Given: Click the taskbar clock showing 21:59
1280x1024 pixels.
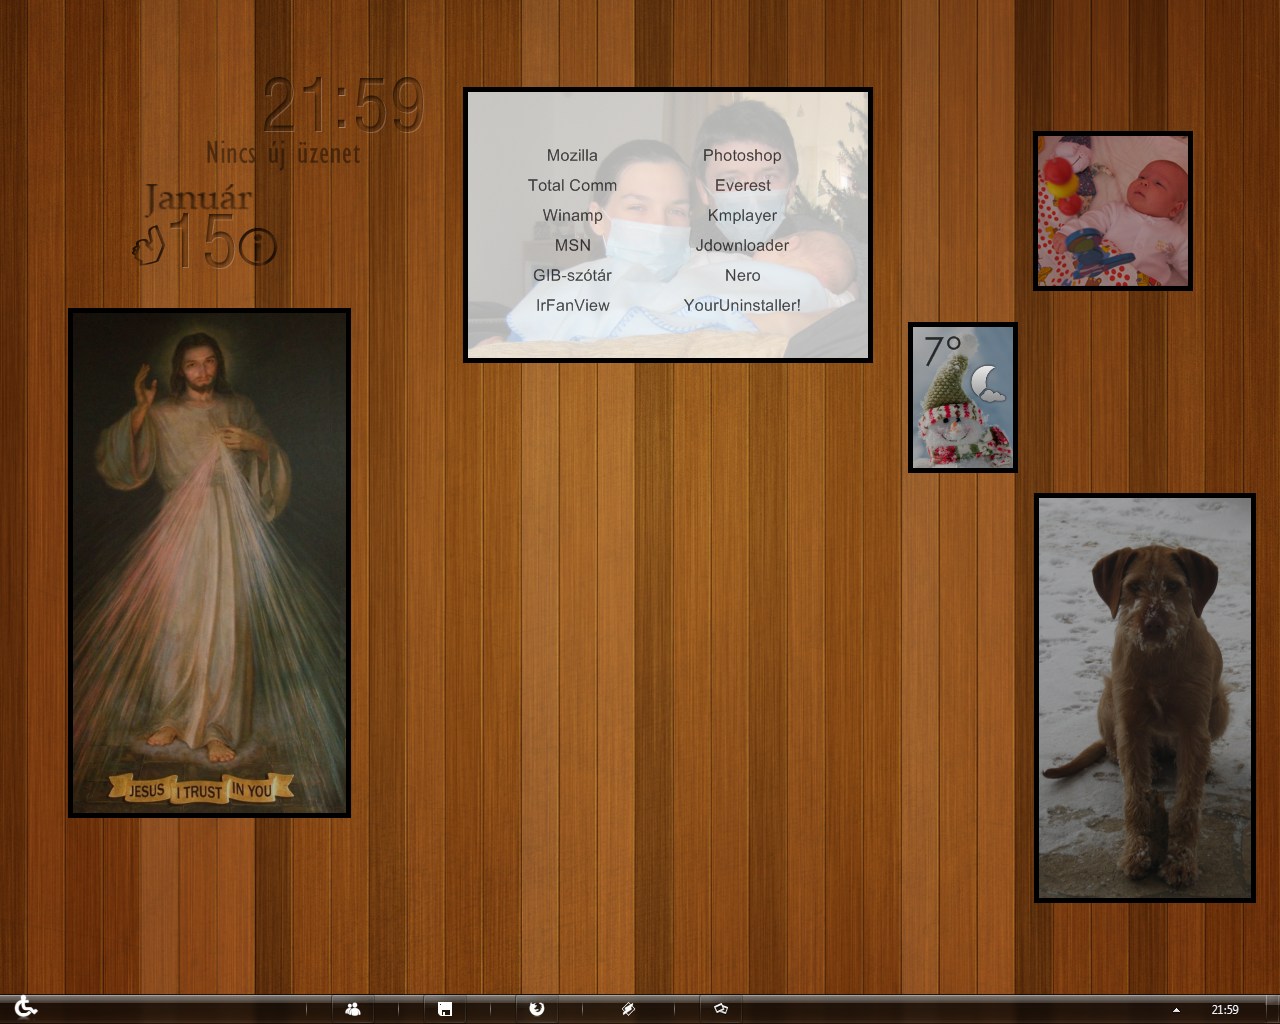Looking at the screenshot, I should [1225, 1010].
